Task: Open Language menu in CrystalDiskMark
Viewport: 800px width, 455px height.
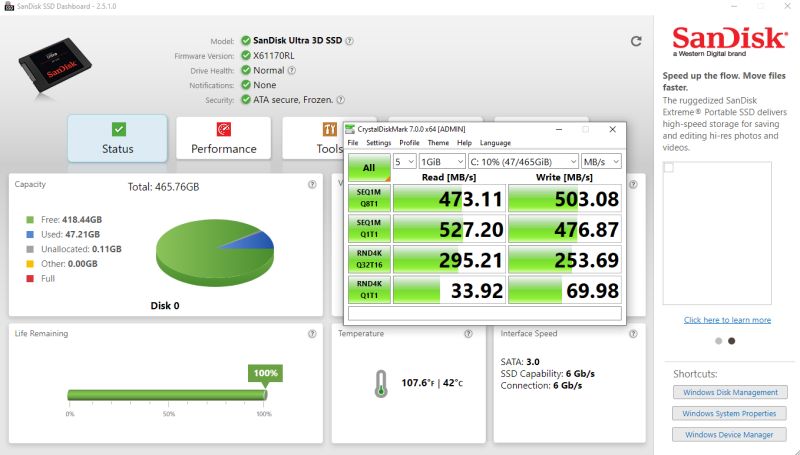Action: (495, 143)
